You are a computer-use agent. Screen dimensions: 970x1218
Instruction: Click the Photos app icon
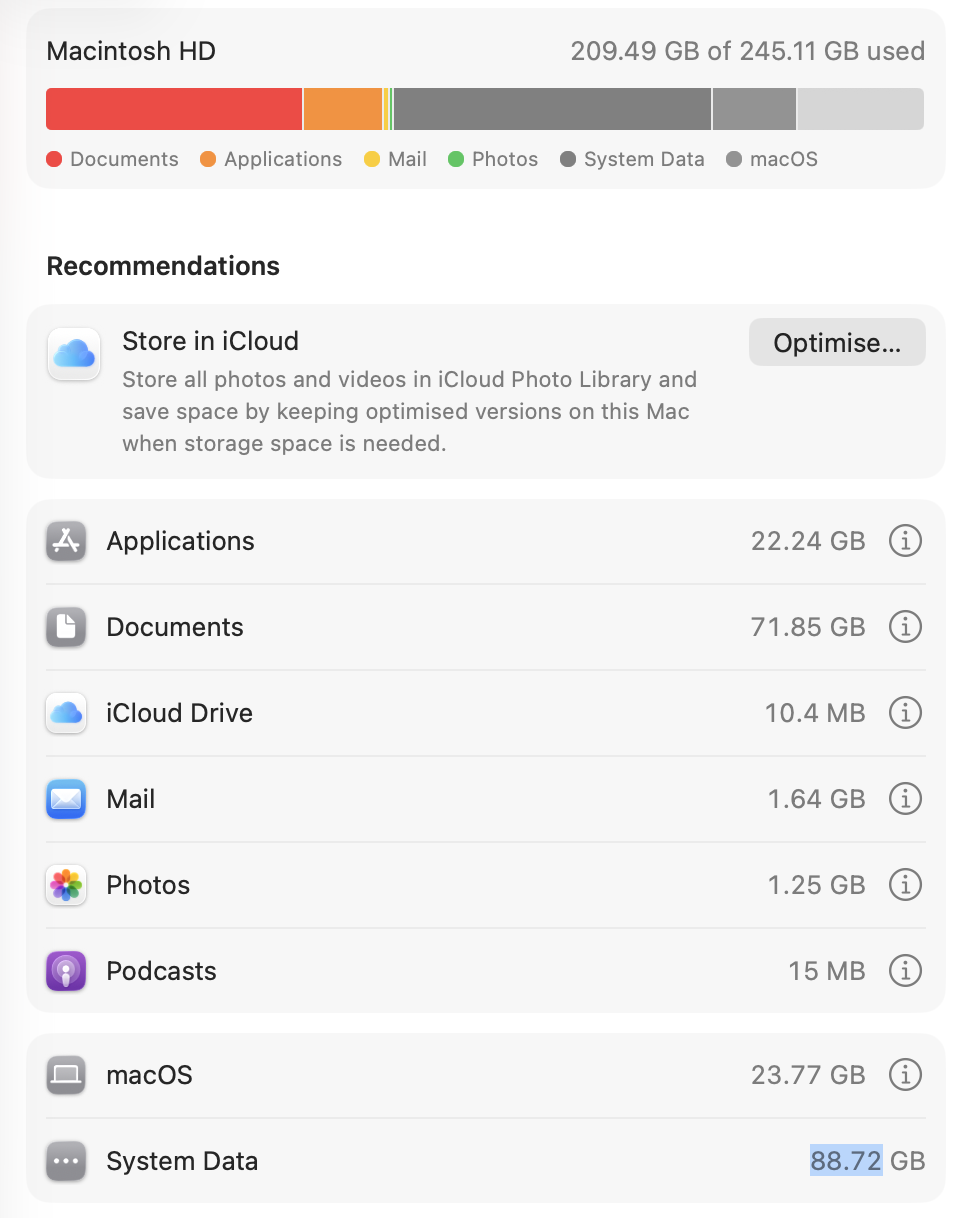[66, 885]
